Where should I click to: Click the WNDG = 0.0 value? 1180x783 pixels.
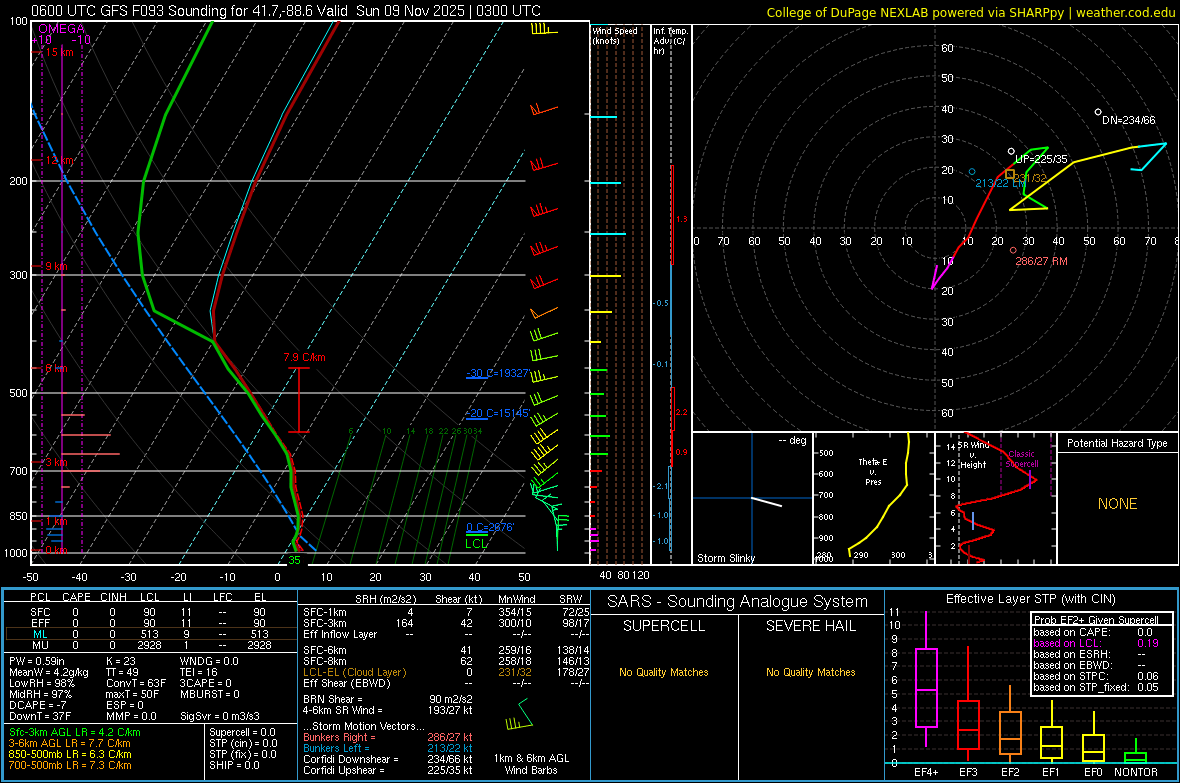[209, 661]
